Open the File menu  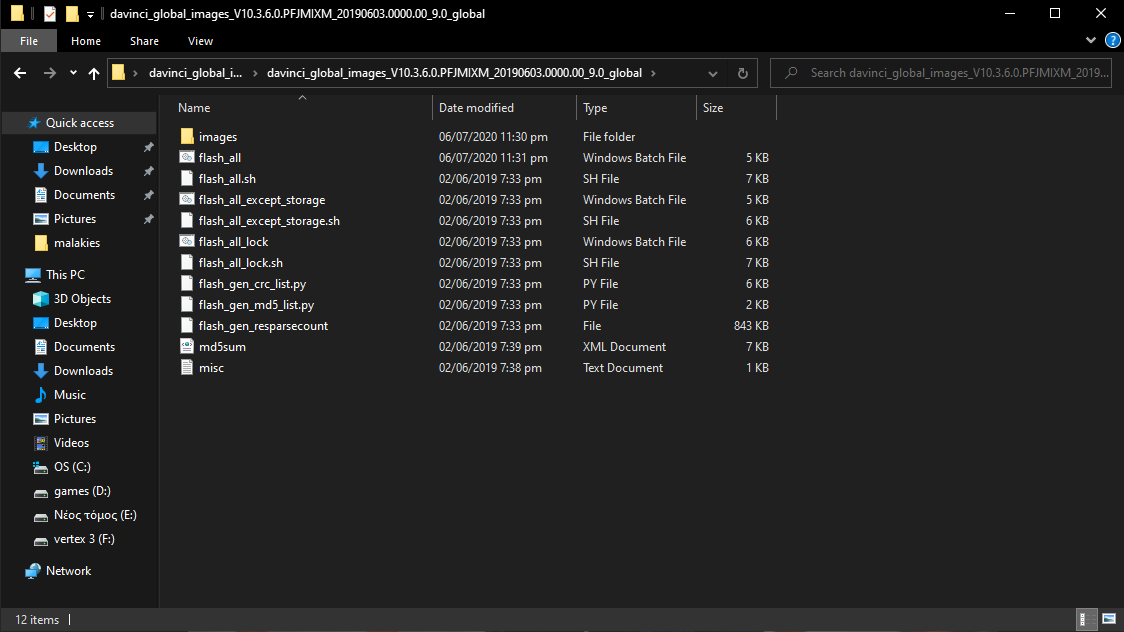tap(29, 41)
